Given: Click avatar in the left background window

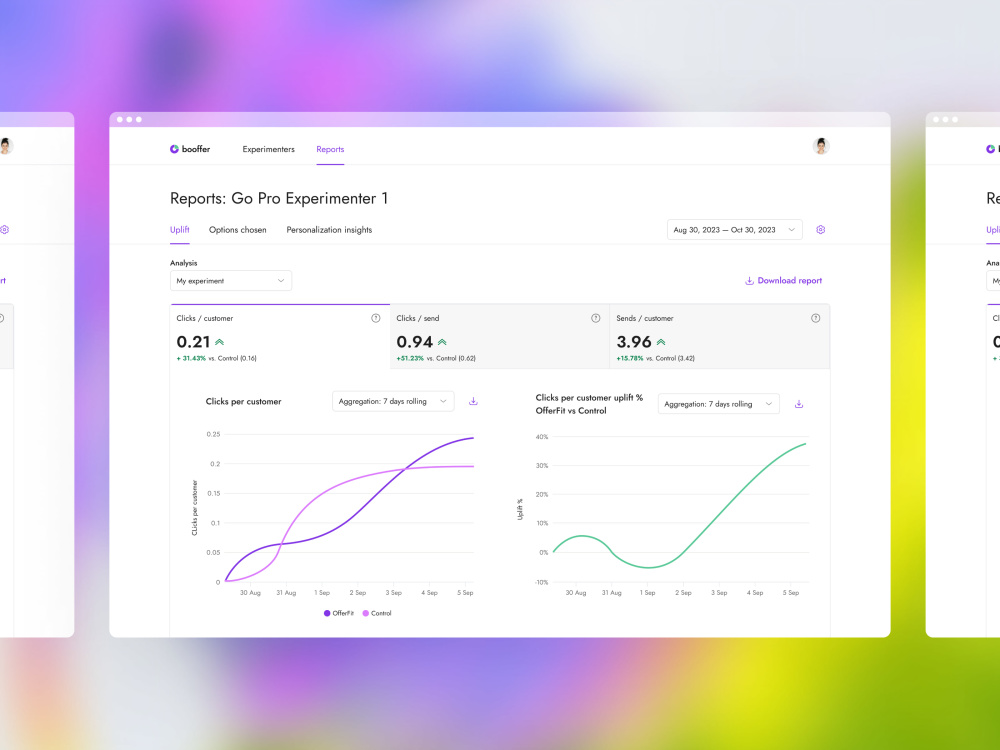Looking at the screenshot, I should tap(6, 146).
